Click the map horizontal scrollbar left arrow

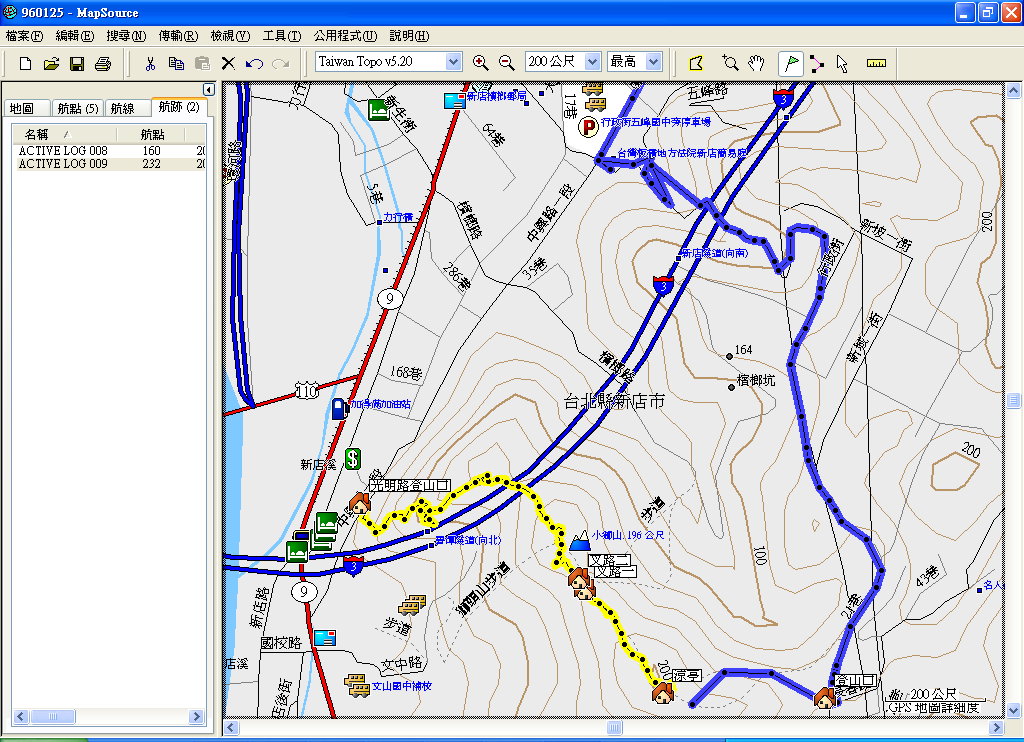coord(231,727)
